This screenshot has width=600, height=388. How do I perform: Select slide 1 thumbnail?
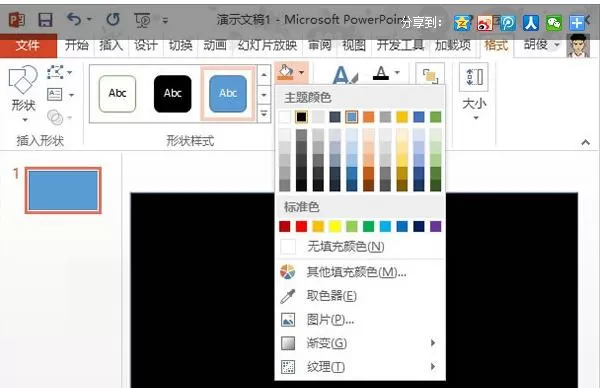coord(63,190)
